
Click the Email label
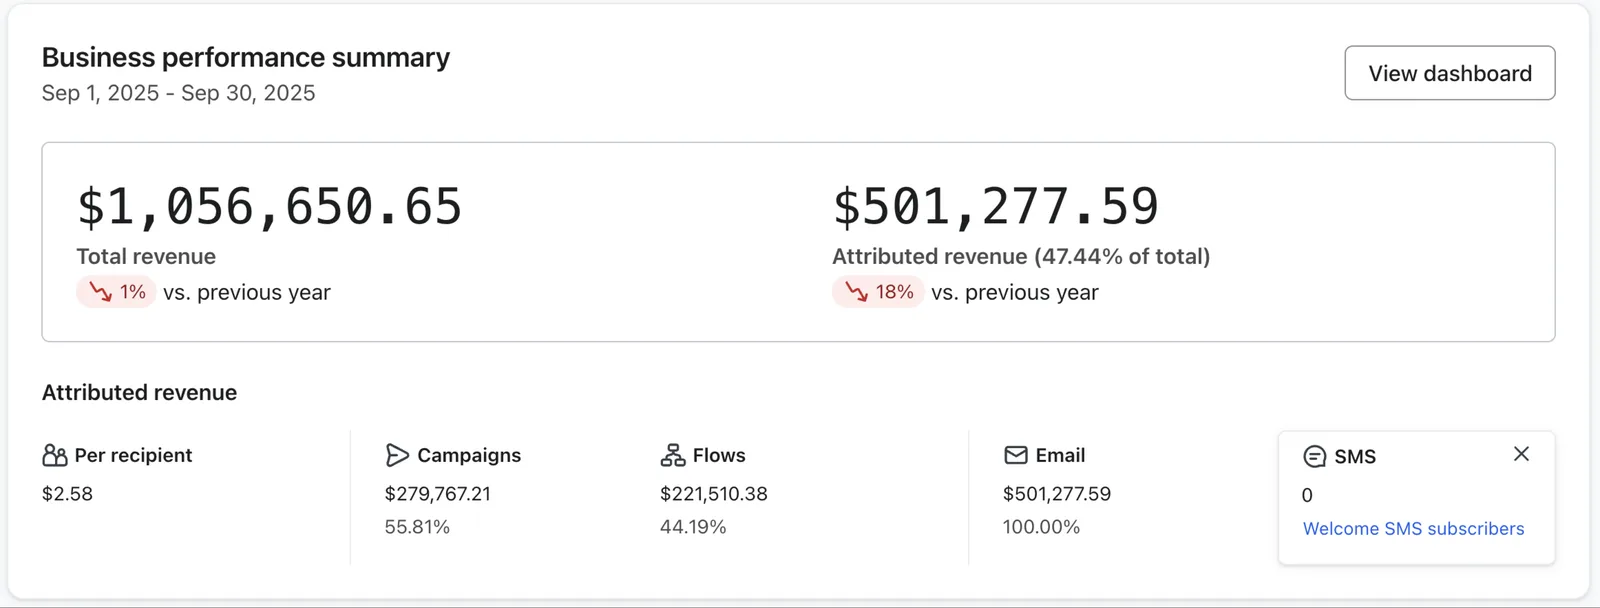[x=1060, y=456]
